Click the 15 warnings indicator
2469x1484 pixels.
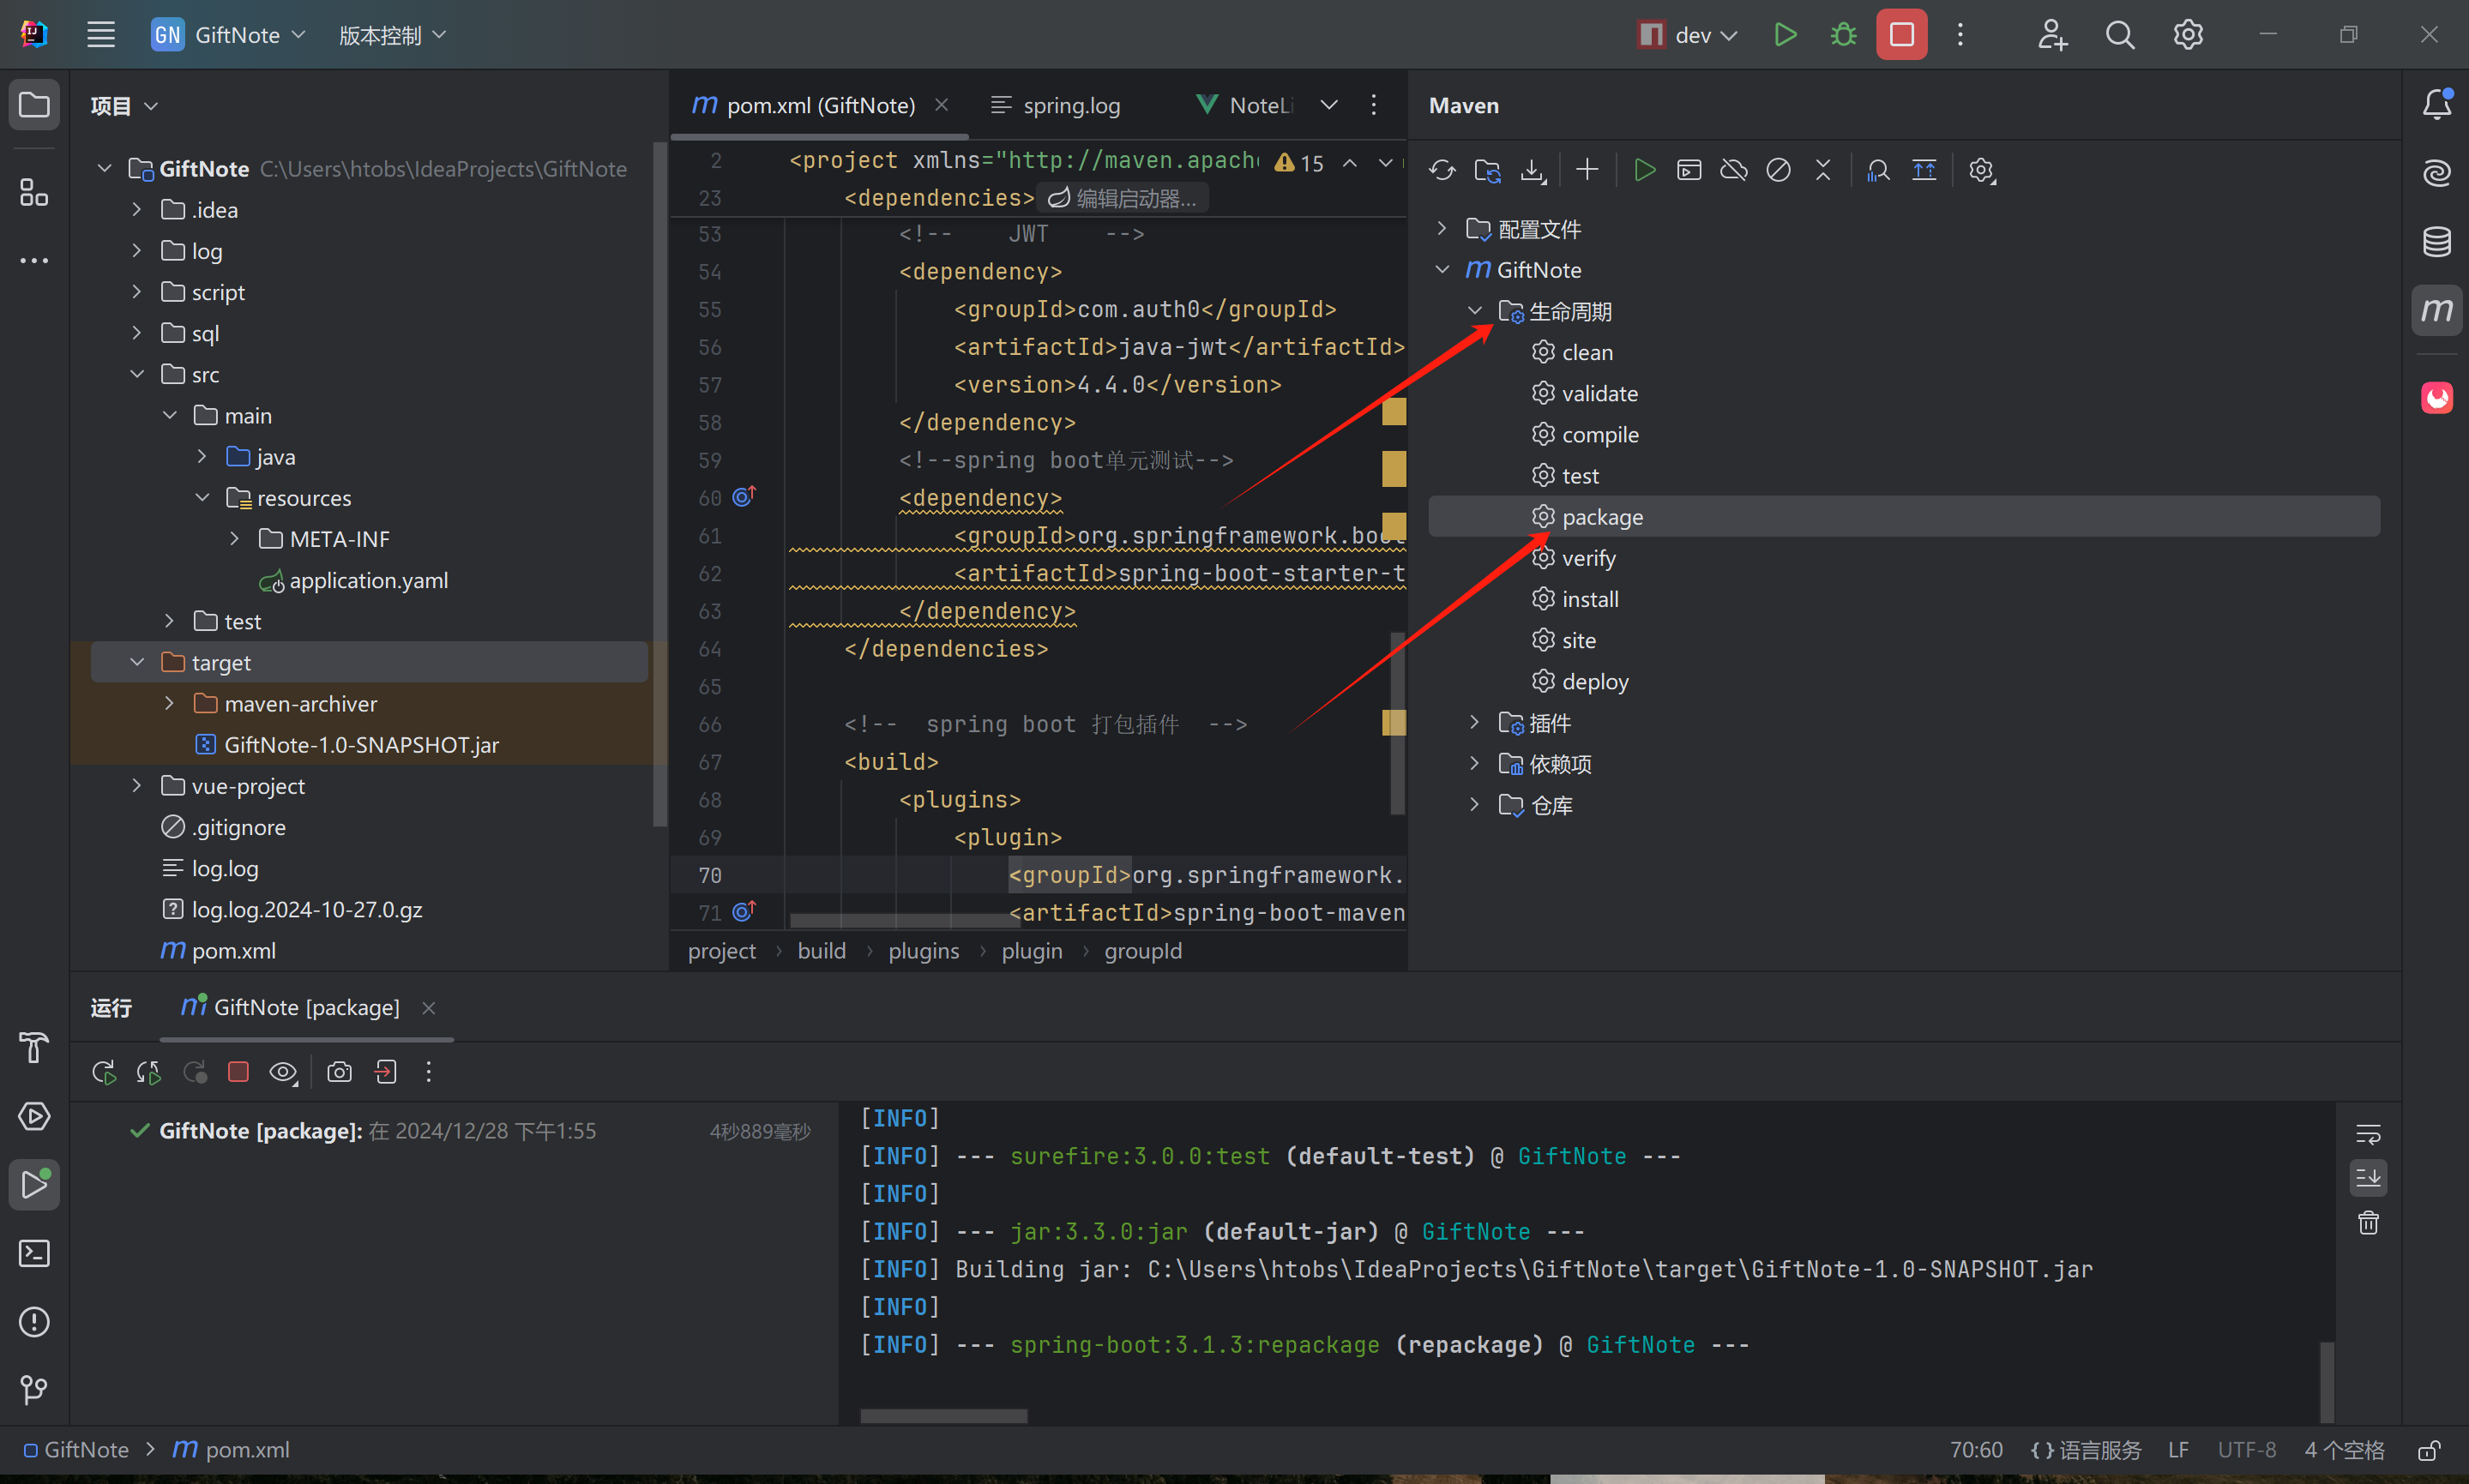click(1299, 162)
